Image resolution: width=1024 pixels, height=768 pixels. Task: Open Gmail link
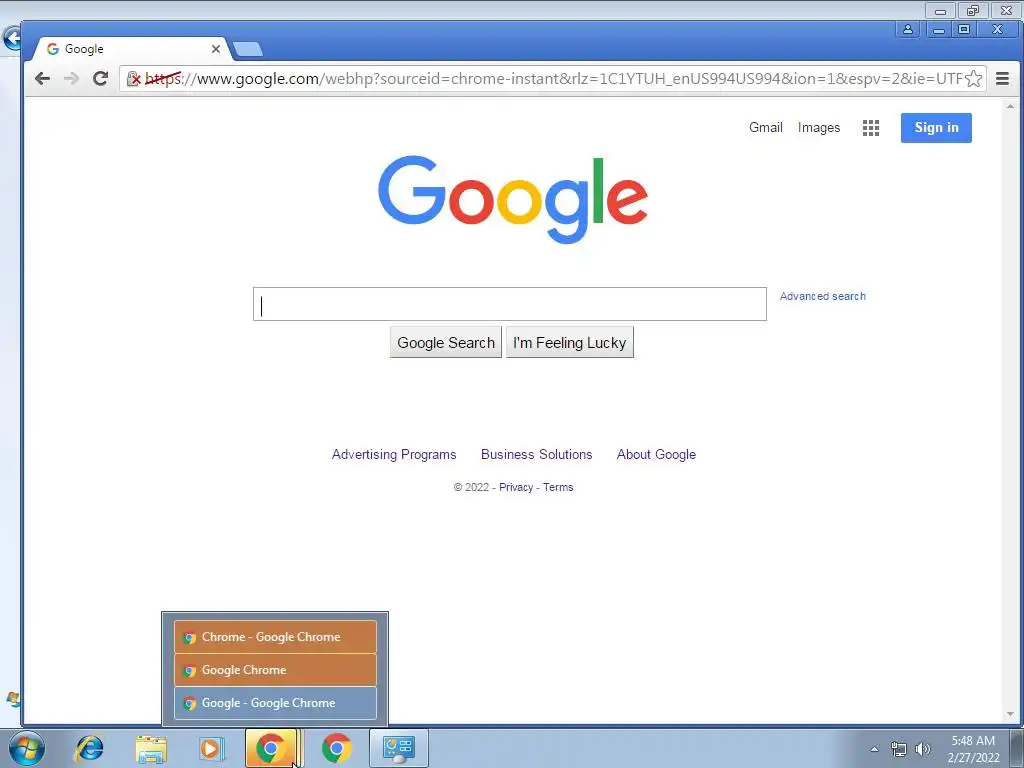tap(765, 127)
